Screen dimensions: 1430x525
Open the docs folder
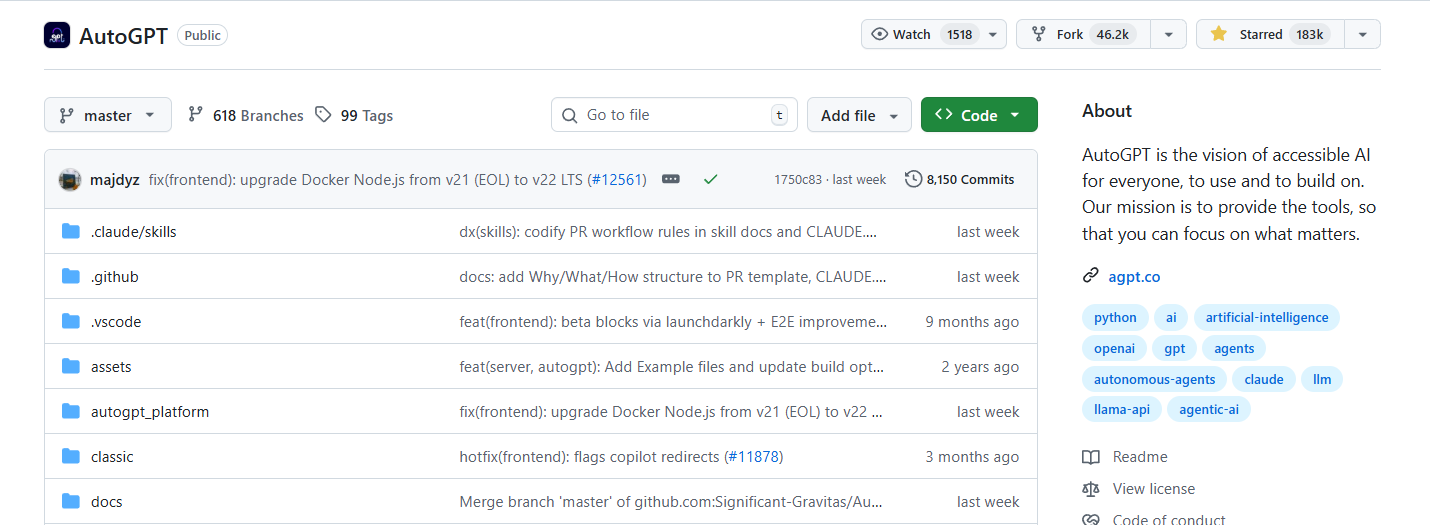(107, 502)
